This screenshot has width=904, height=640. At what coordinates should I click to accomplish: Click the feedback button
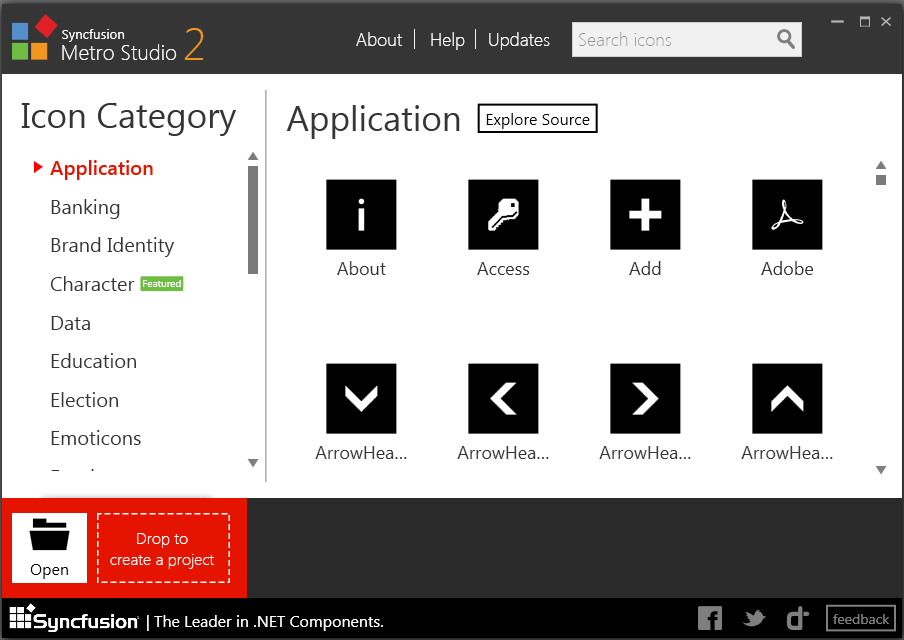tap(860, 619)
